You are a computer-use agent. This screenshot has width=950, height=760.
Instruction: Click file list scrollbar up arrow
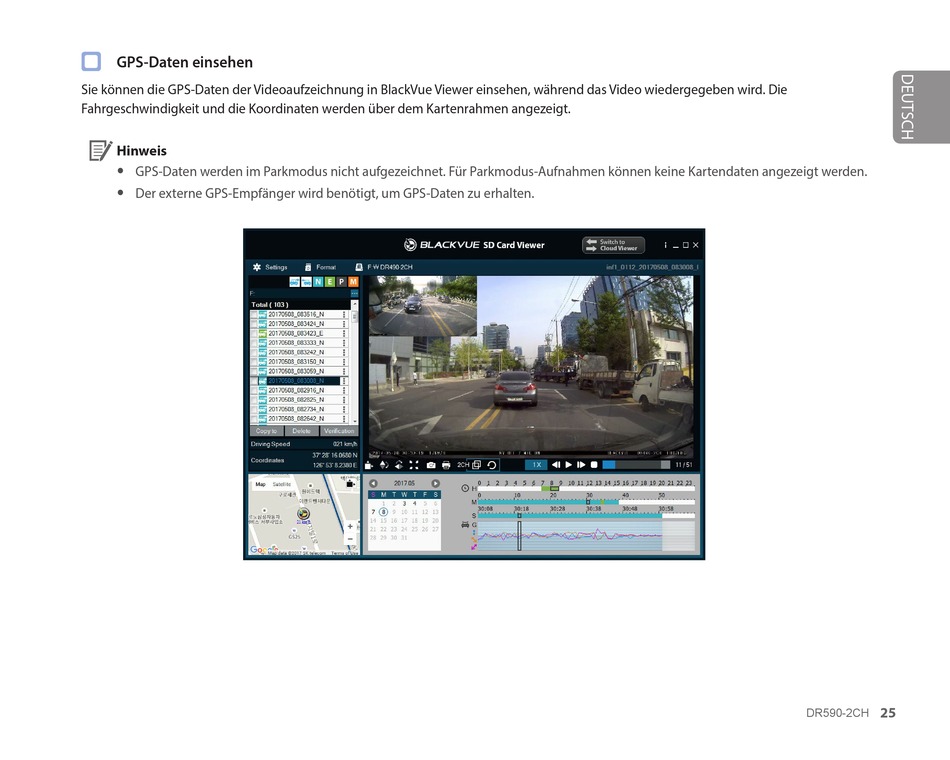(x=354, y=304)
